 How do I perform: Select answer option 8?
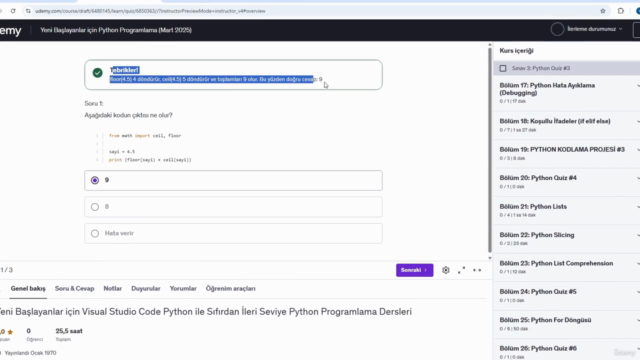tap(233, 207)
